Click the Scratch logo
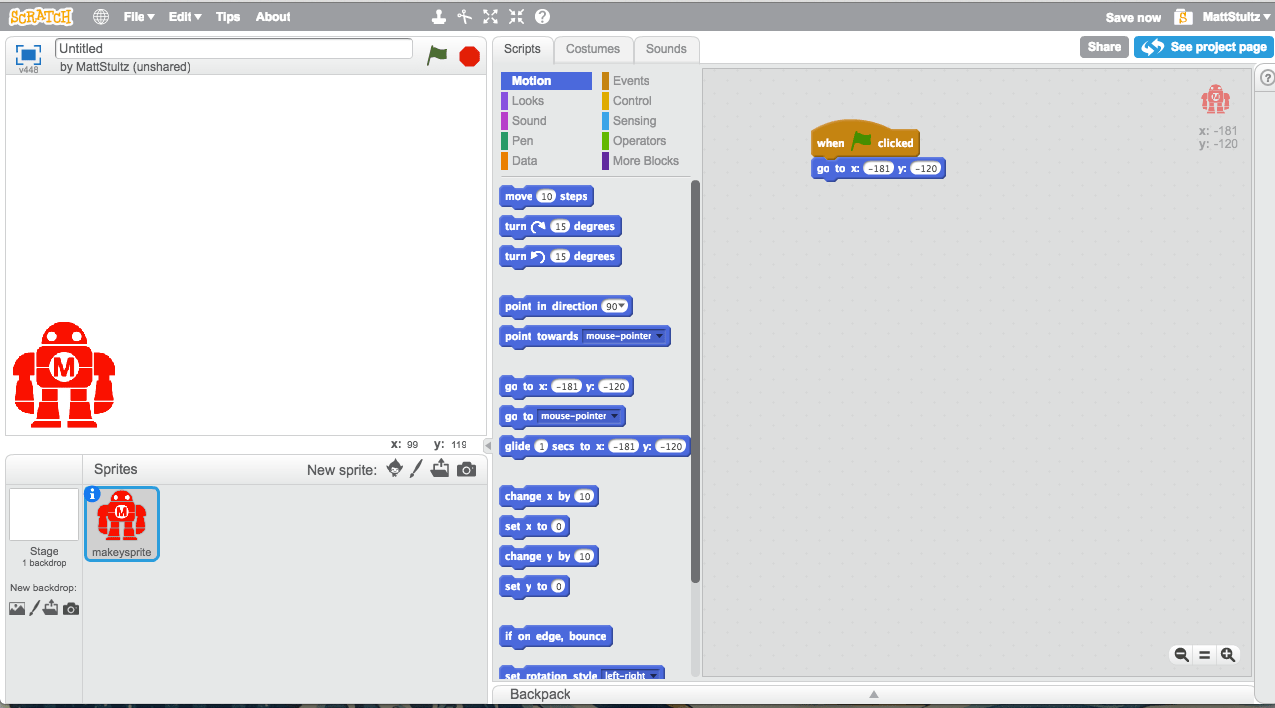1275x708 pixels. [41, 16]
